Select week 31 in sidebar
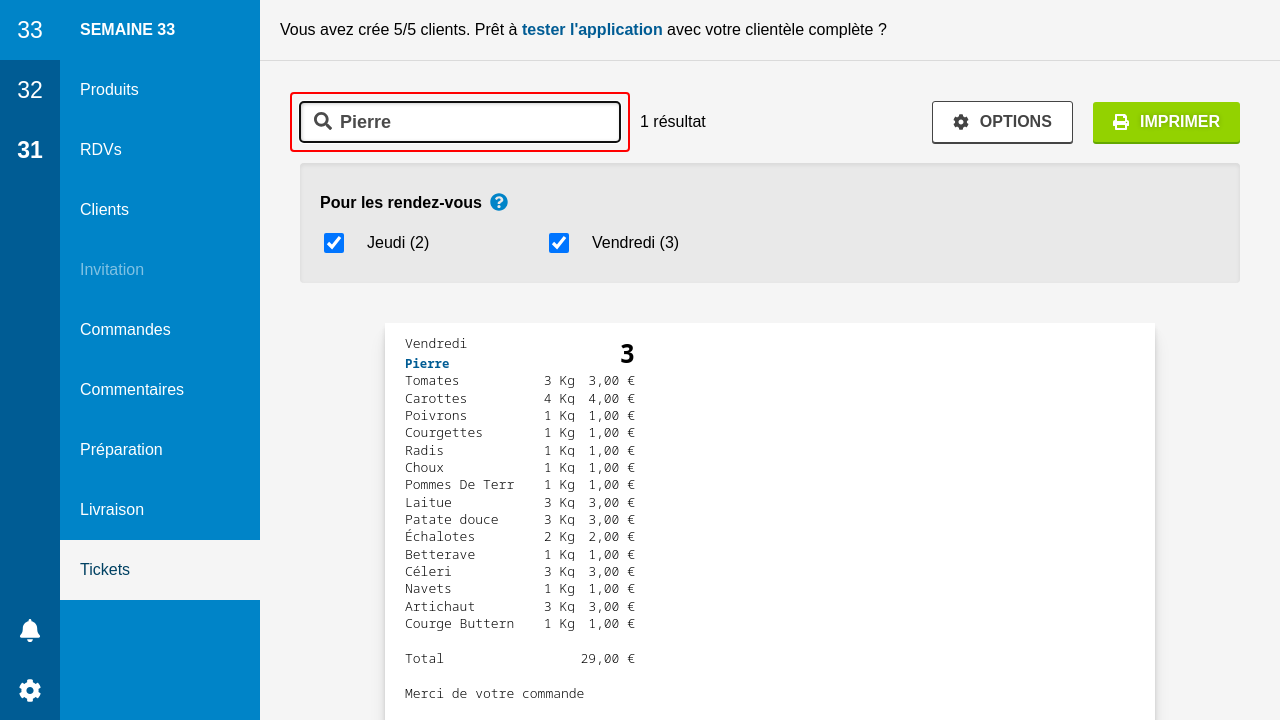This screenshot has height=720, width=1280. coord(30,150)
